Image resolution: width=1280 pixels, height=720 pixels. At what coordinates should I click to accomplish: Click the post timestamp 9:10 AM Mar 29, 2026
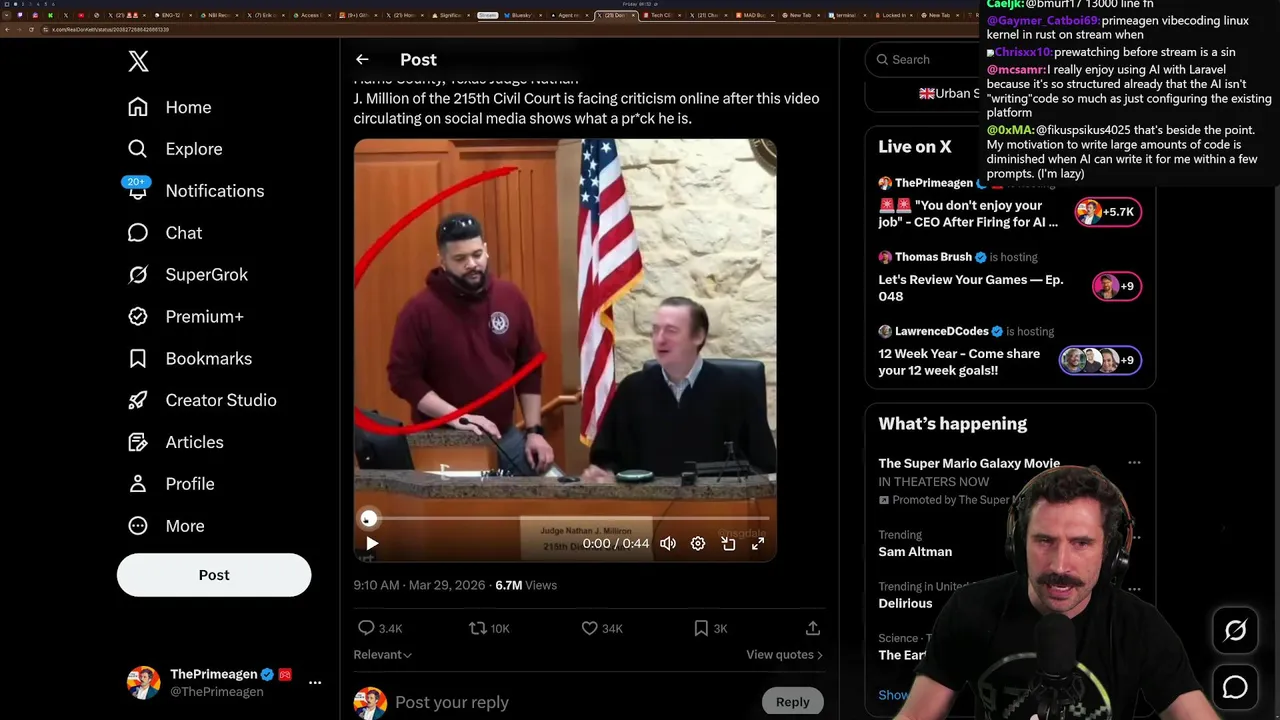(x=419, y=585)
